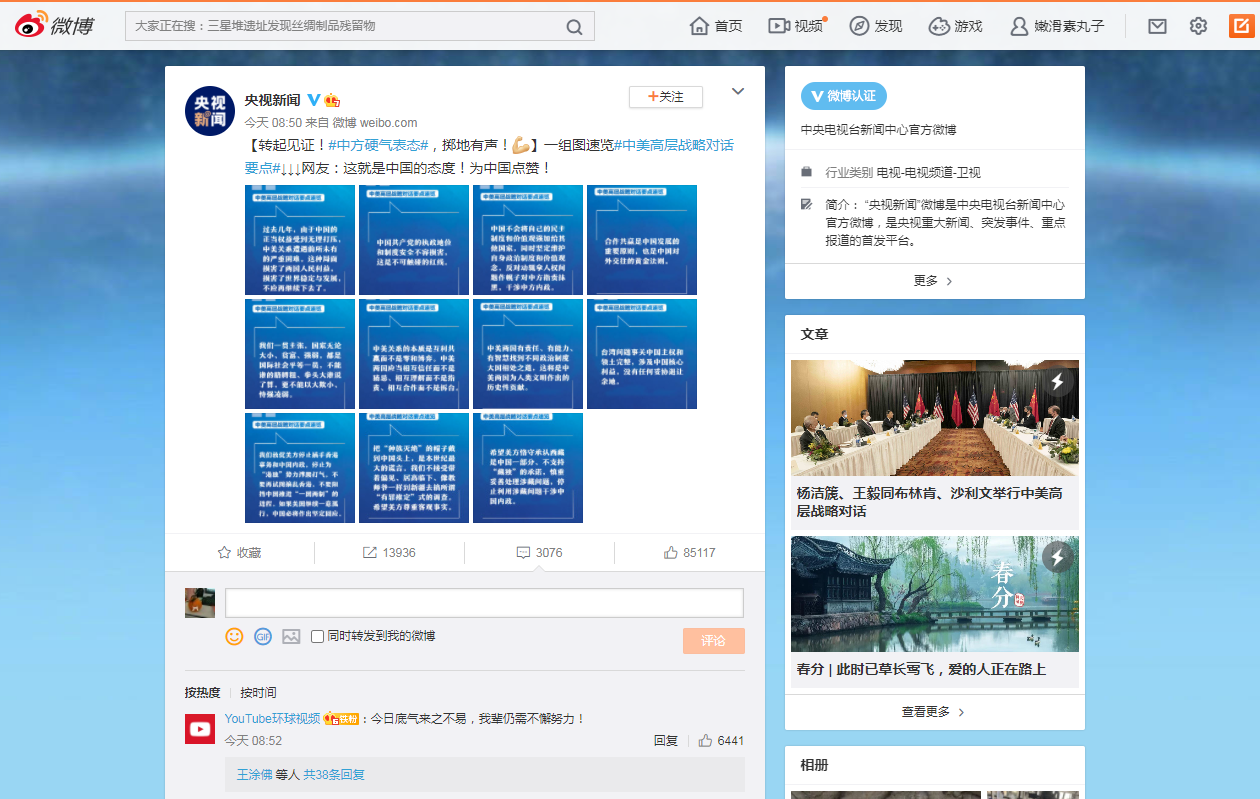The image size is (1260, 799).
Task: Follow 央视新闻 with +关注 button
Action: coord(666,97)
